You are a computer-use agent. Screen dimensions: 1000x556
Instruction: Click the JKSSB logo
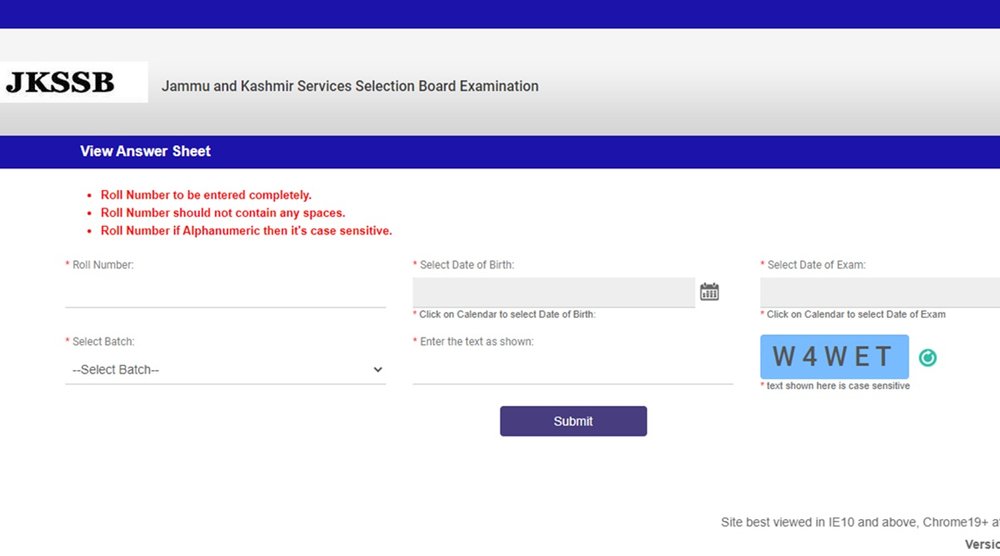(x=62, y=83)
